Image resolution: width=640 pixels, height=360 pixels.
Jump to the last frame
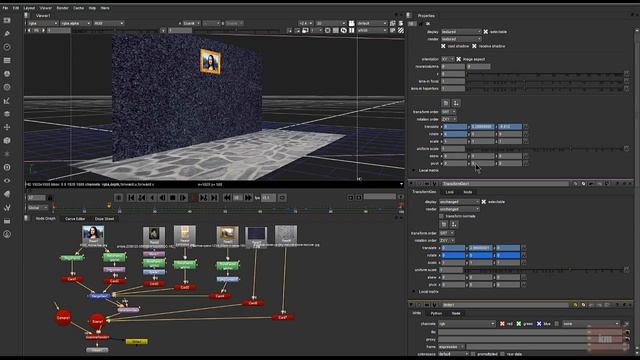point(214,198)
